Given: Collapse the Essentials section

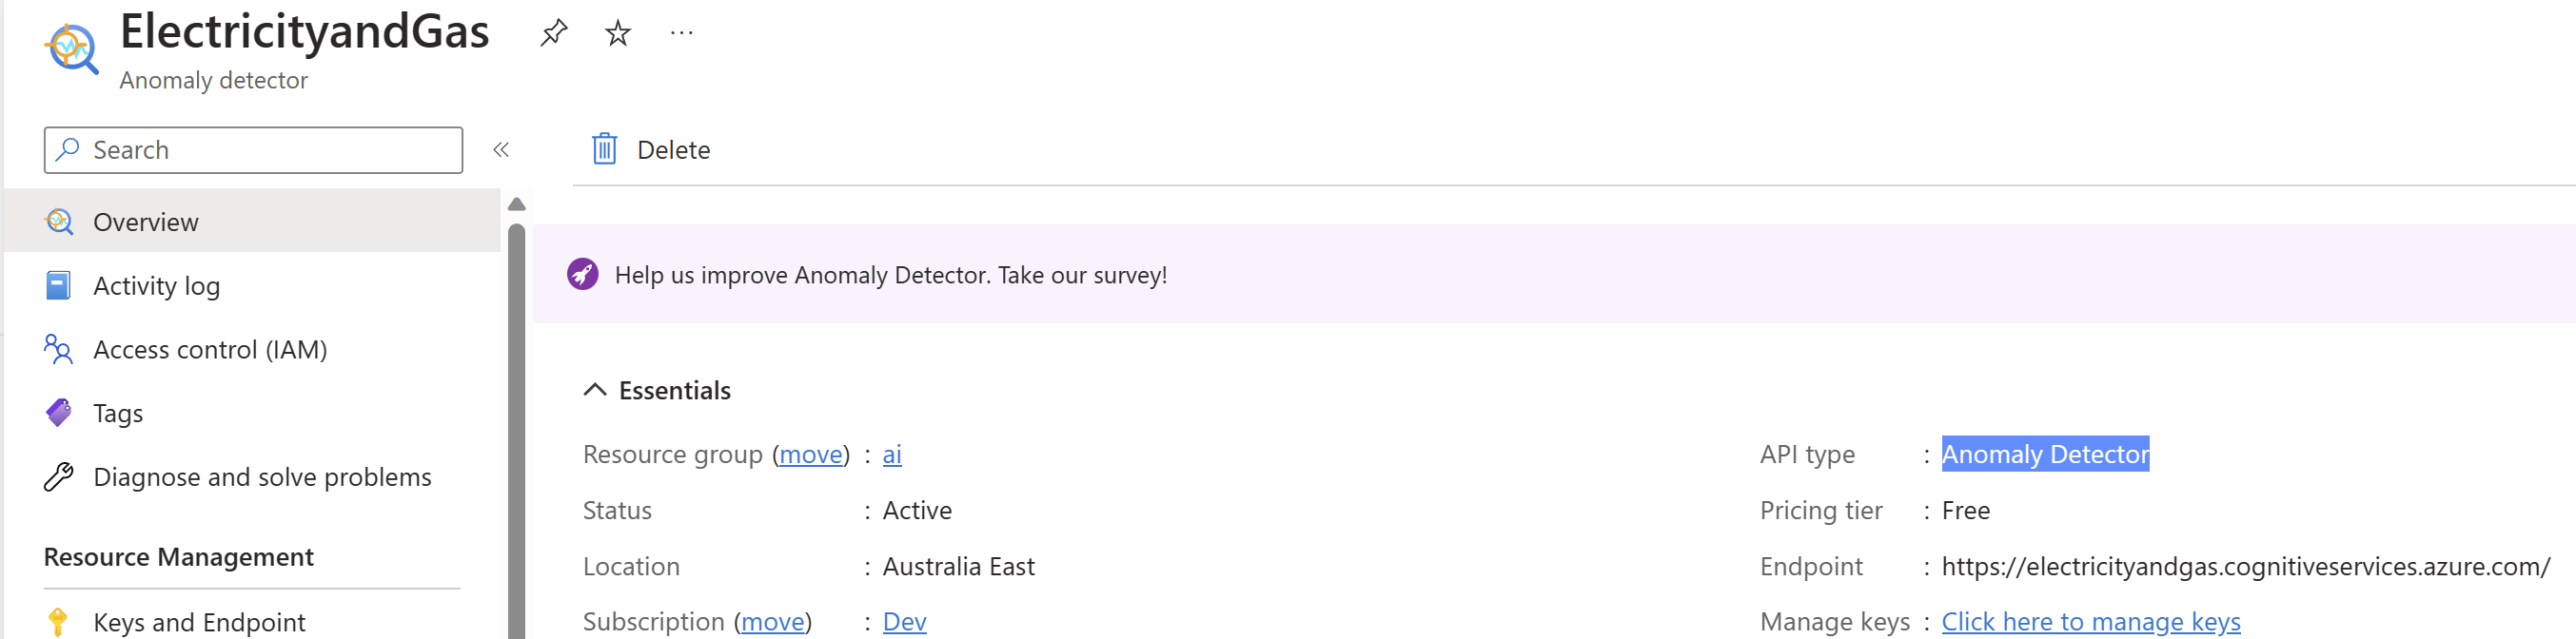Looking at the screenshot, I should click(595, 390).
